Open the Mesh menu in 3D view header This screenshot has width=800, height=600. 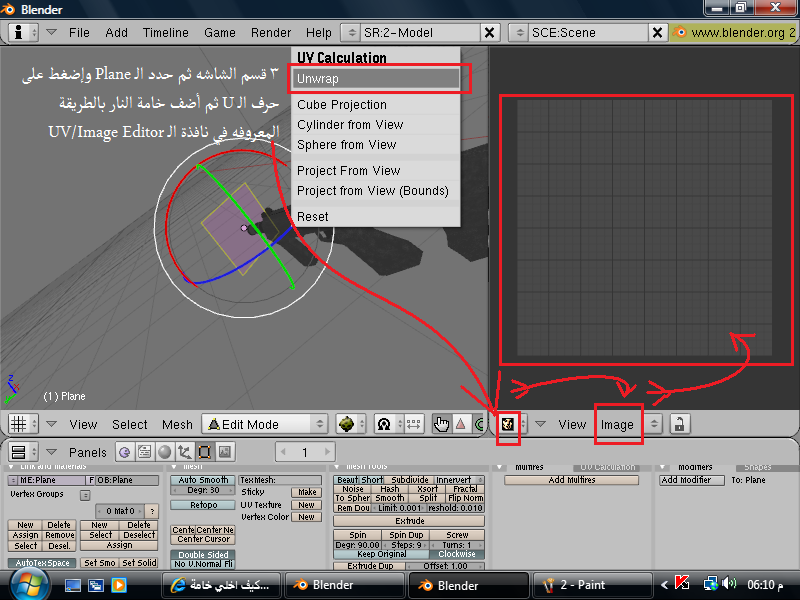[178, 424]
